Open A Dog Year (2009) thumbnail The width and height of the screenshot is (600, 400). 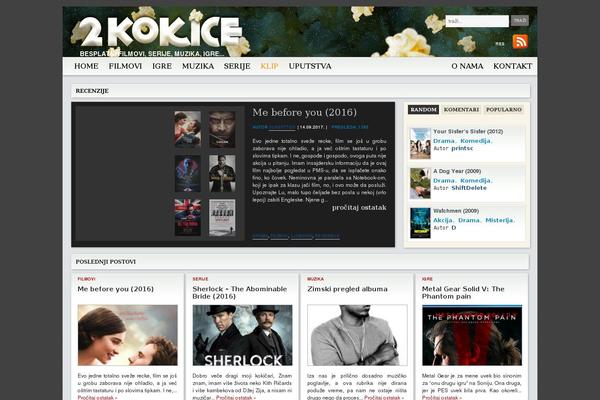click(x=420, y=183)
